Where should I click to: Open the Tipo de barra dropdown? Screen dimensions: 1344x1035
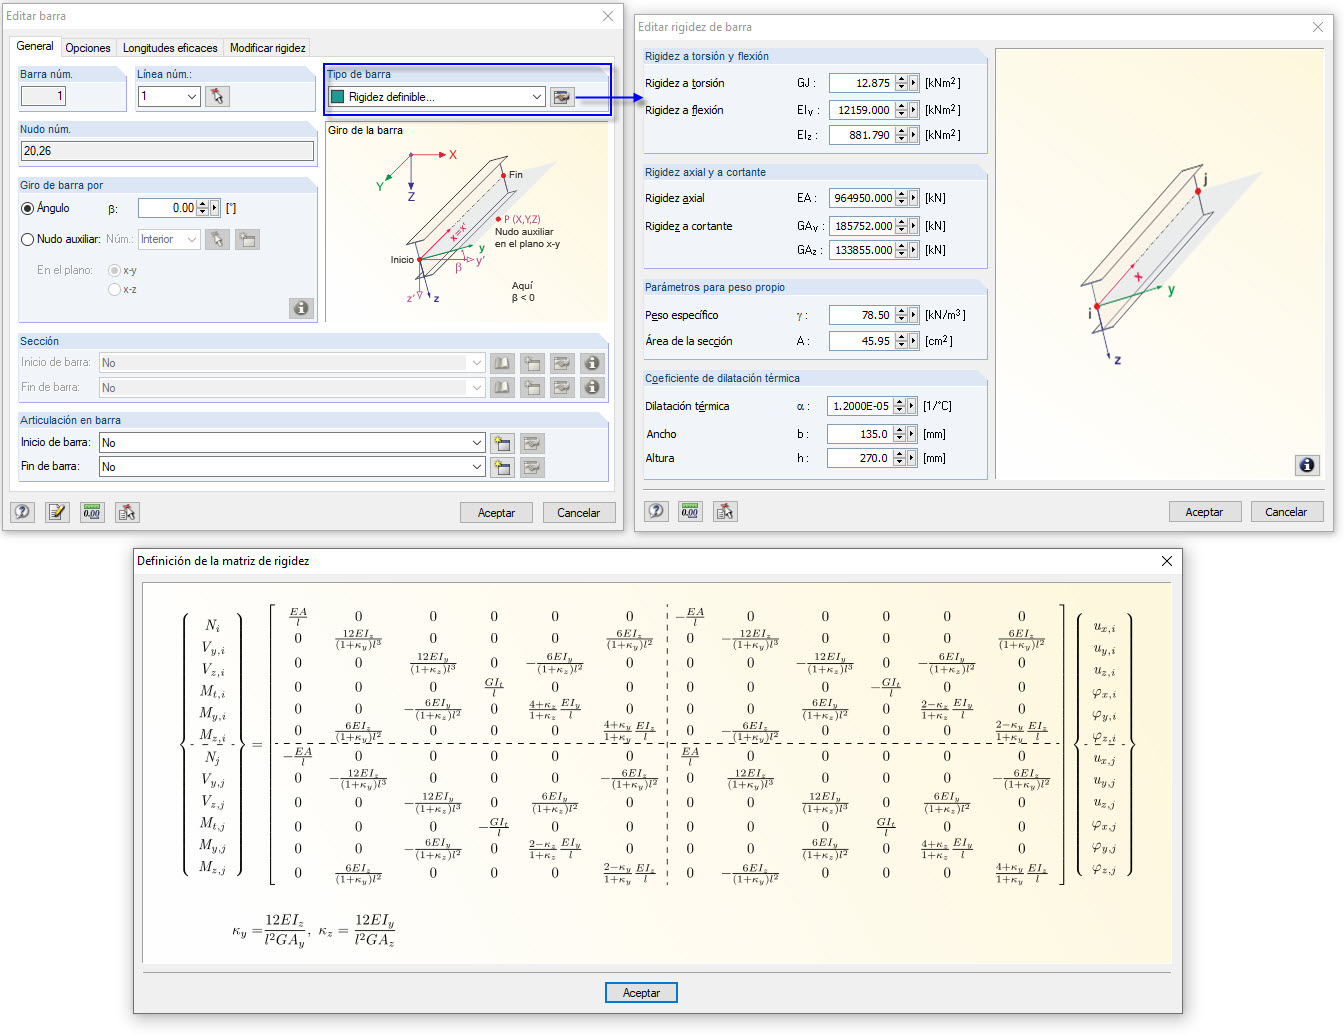pyautogui.click(x=536, y=97)
